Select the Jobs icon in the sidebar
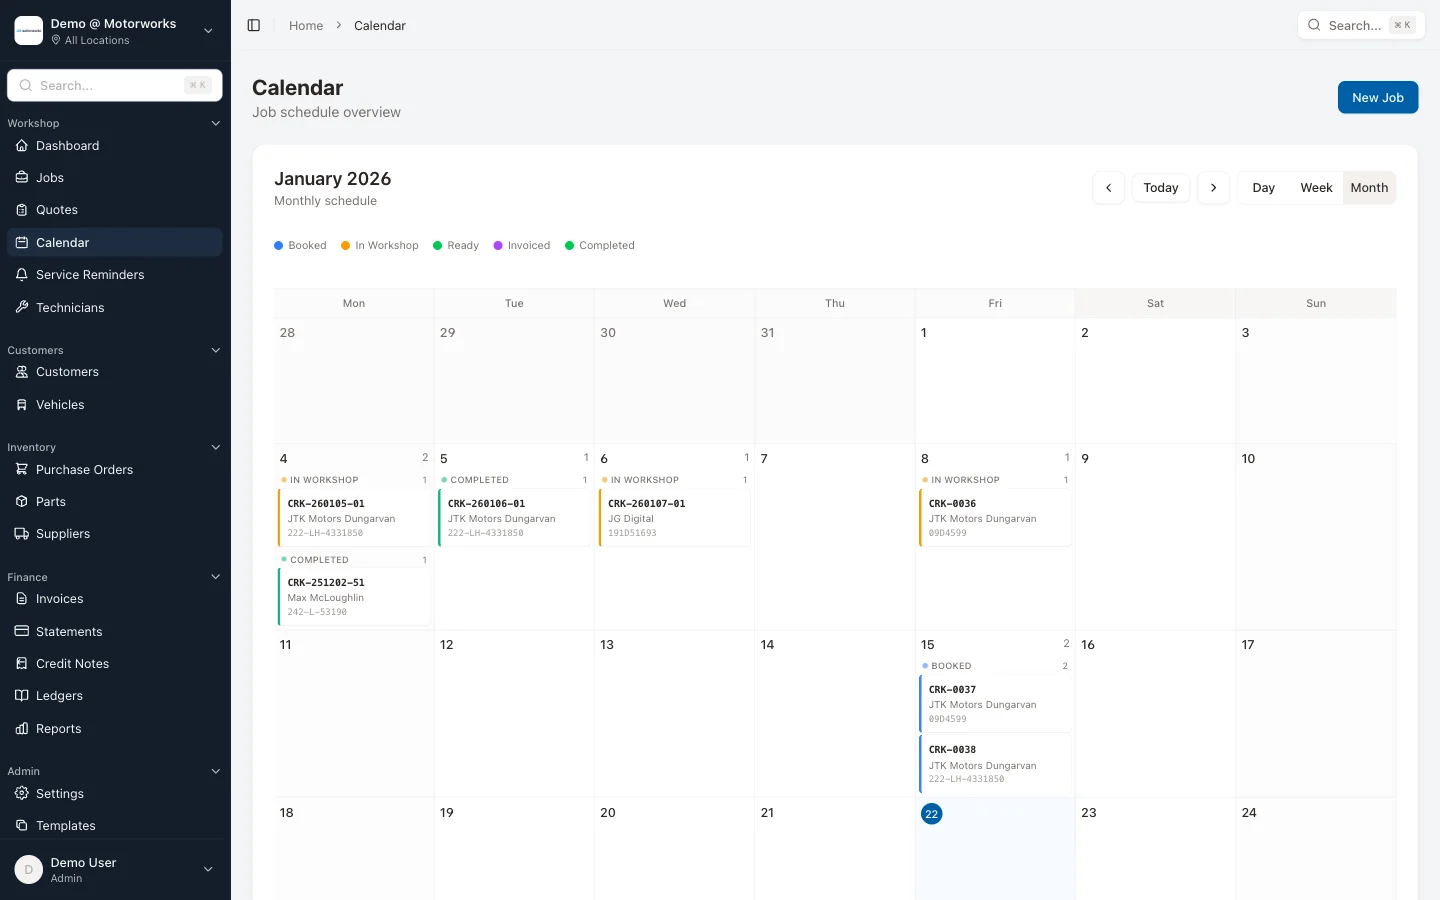This screenshot has height=900, width=1440. 22,177
